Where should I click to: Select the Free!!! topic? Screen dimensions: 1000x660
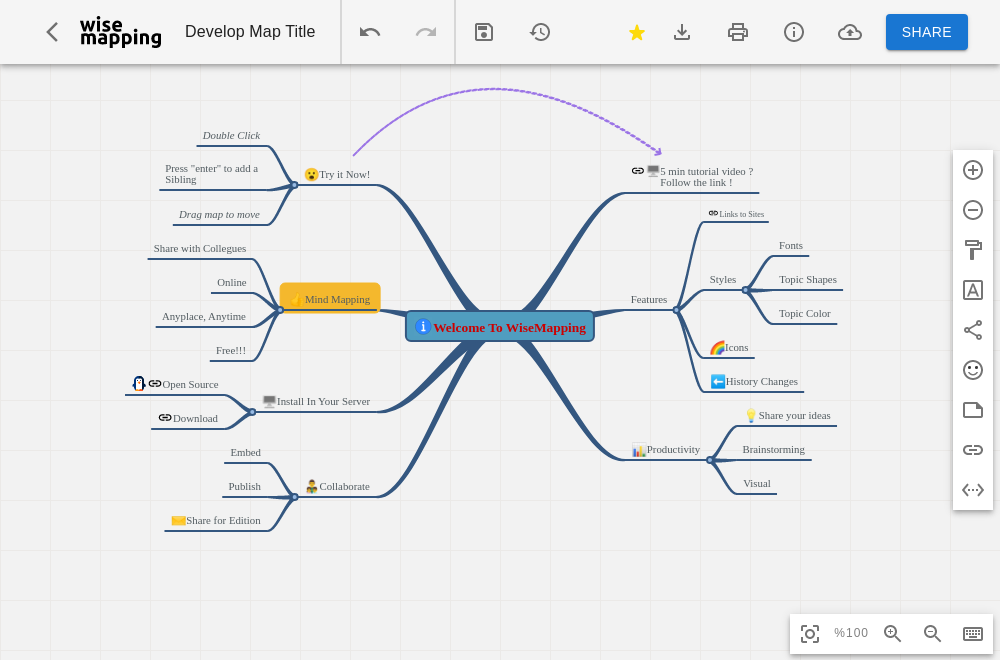click(x=231, y=351)
